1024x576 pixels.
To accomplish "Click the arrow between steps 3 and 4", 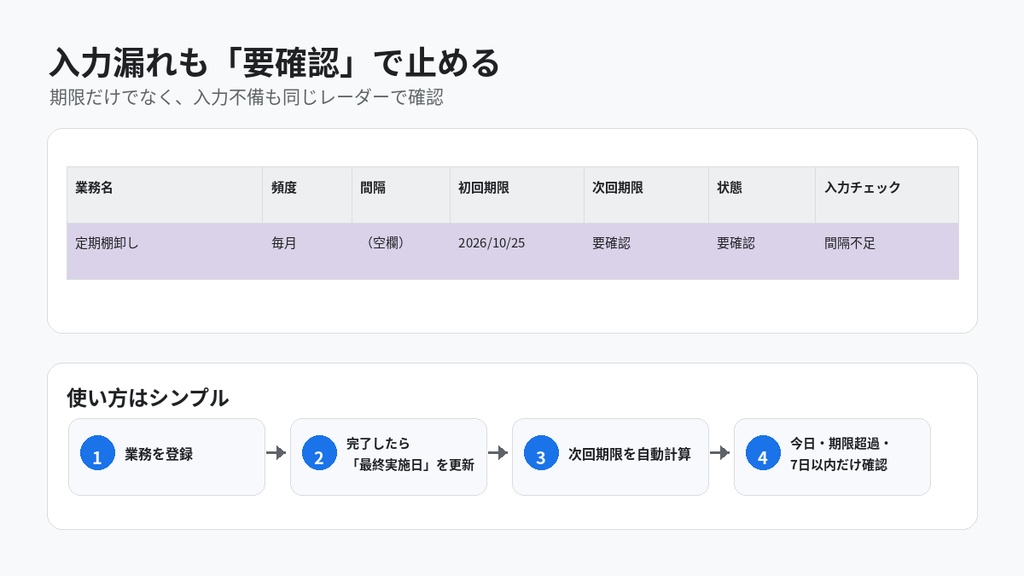I will tap(720, 453).
